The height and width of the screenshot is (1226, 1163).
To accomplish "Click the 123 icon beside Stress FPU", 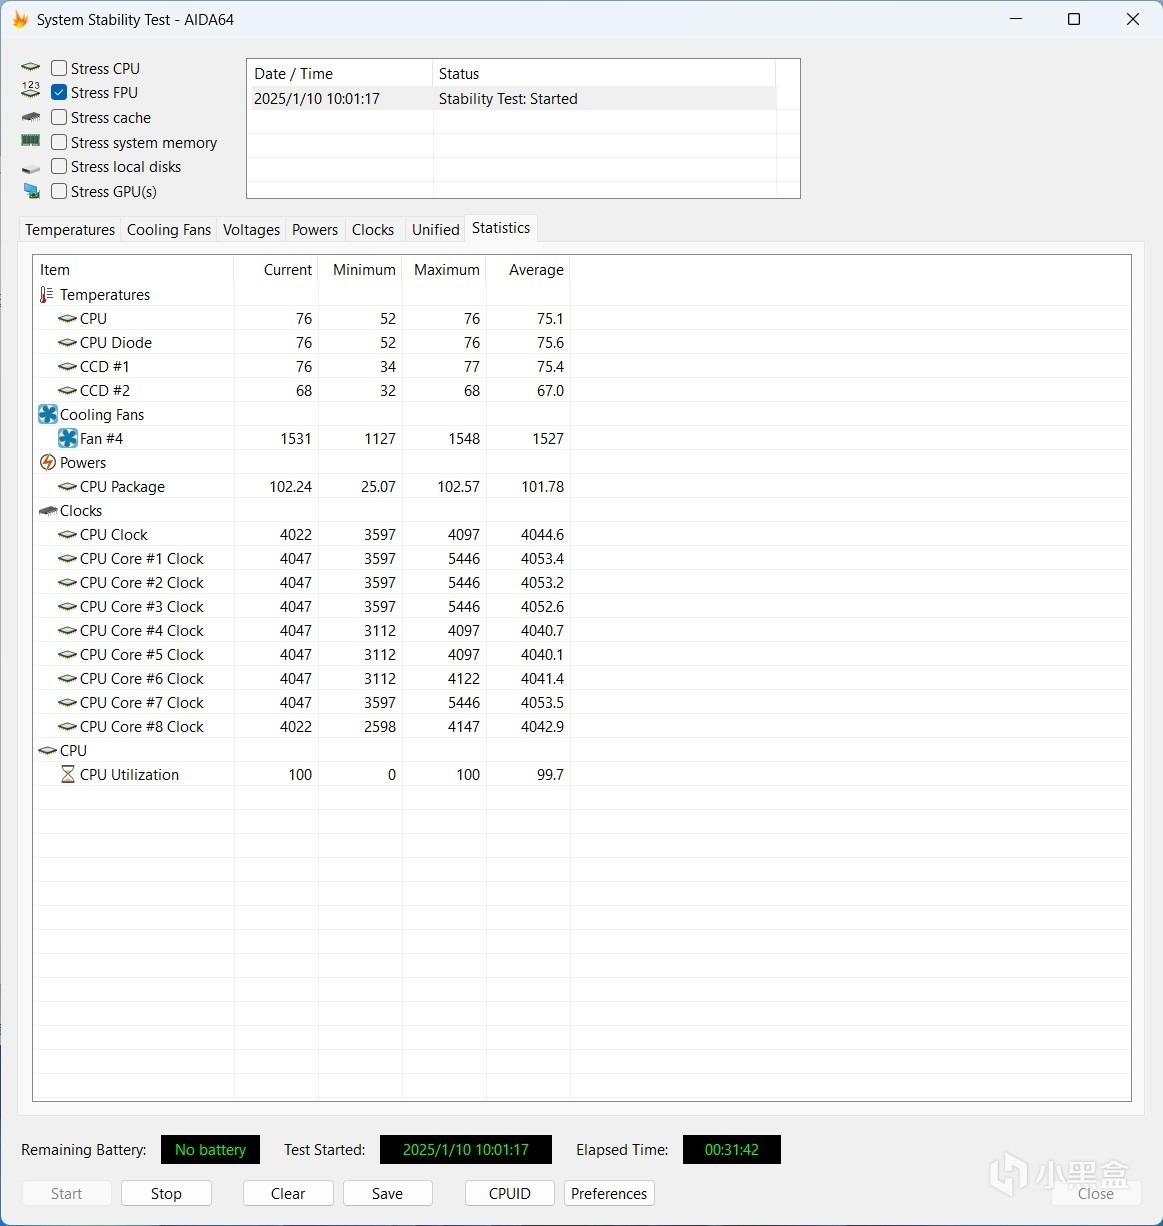I will click(x=31, y=91).
